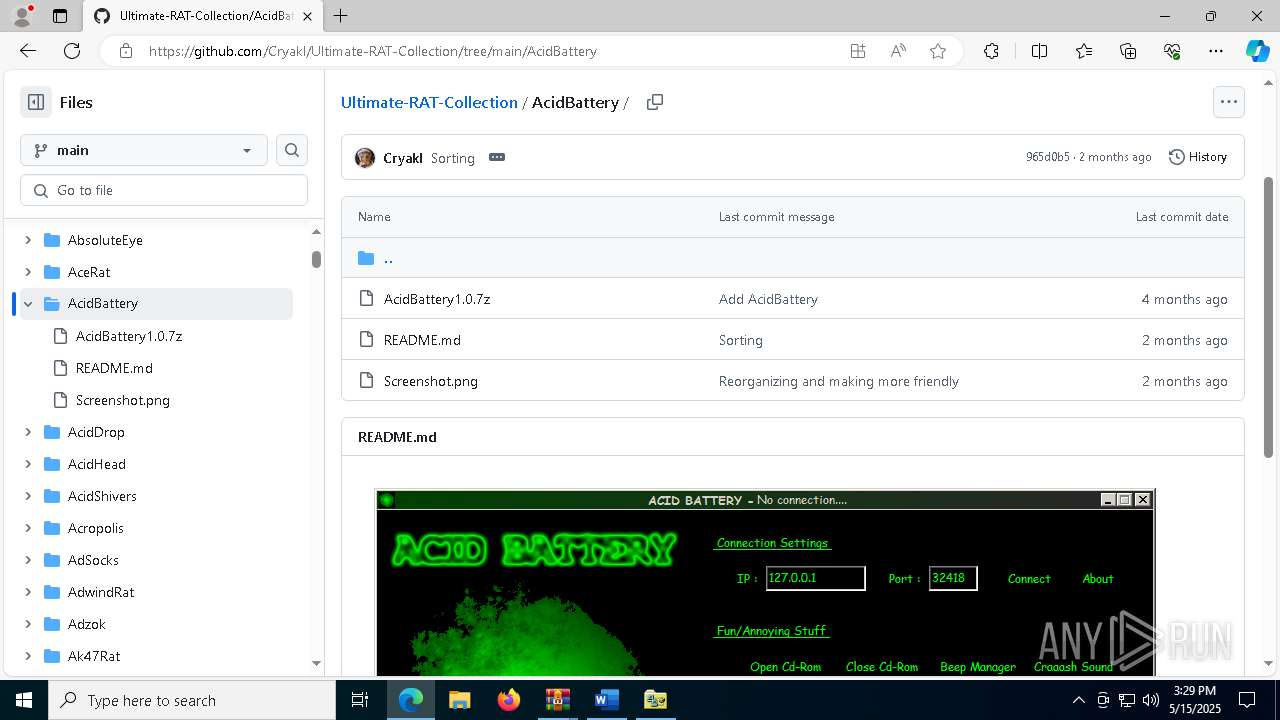Click the Acid Battery screenshot image
Image resolution: width=1280 pixels, height=720 pixels.
pos(765,582)
